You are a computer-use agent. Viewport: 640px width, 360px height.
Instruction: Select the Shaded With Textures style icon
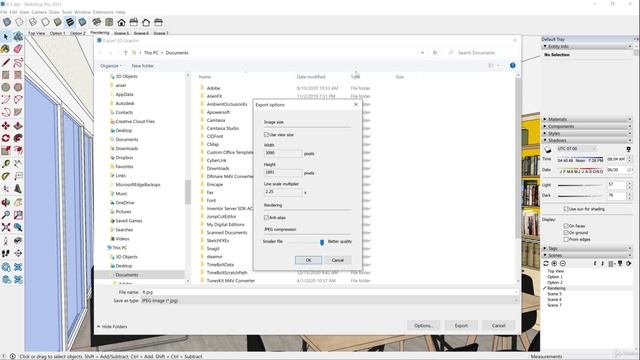70,22
